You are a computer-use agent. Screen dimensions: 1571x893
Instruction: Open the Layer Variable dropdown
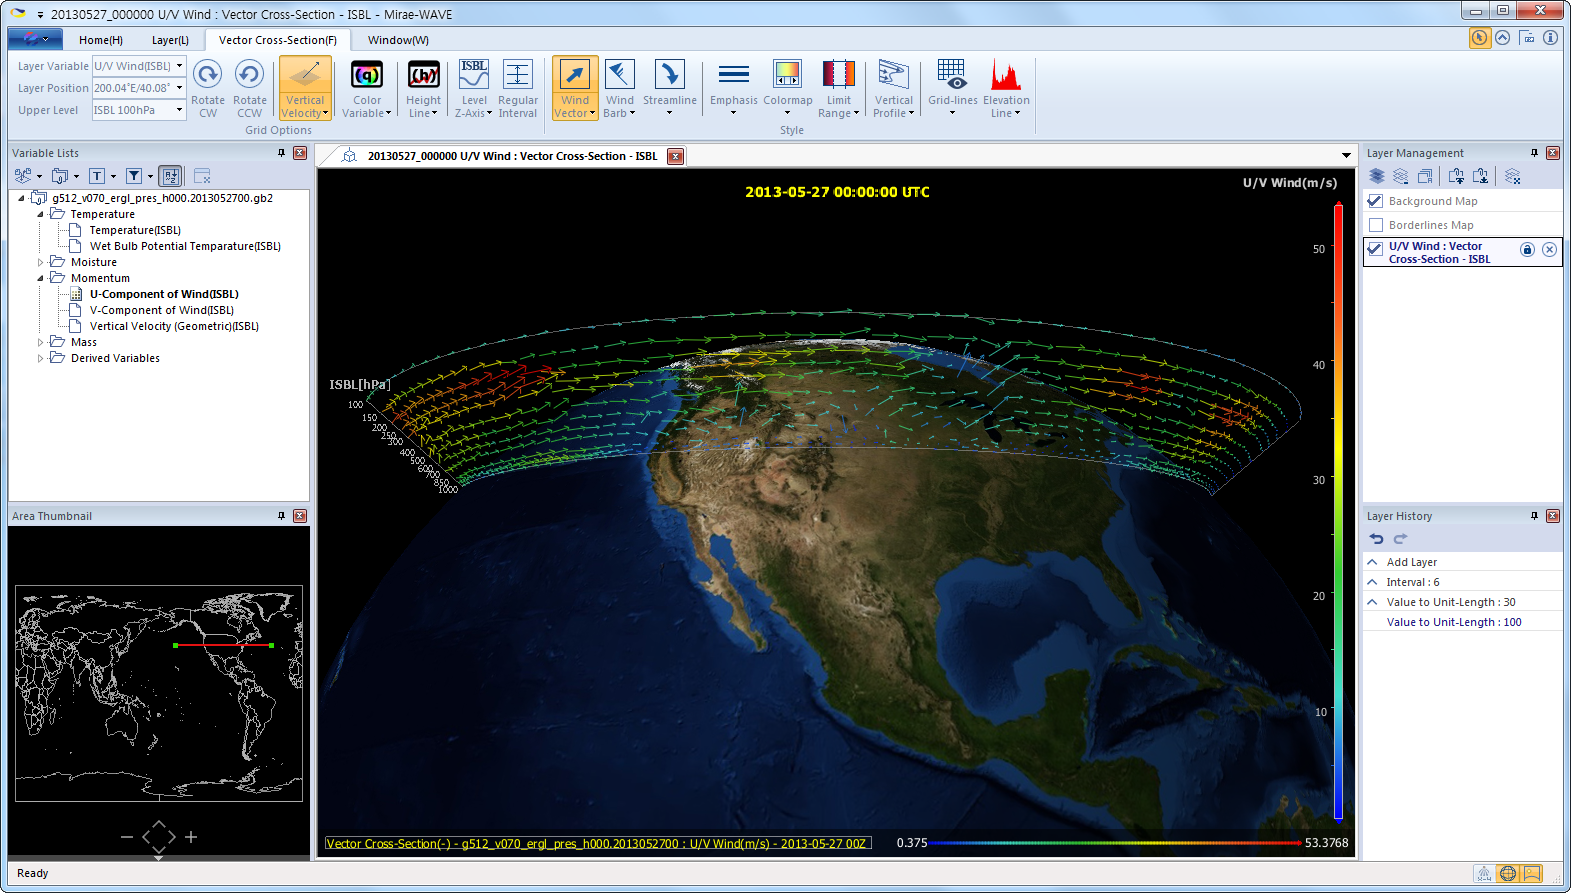point(180,66)
